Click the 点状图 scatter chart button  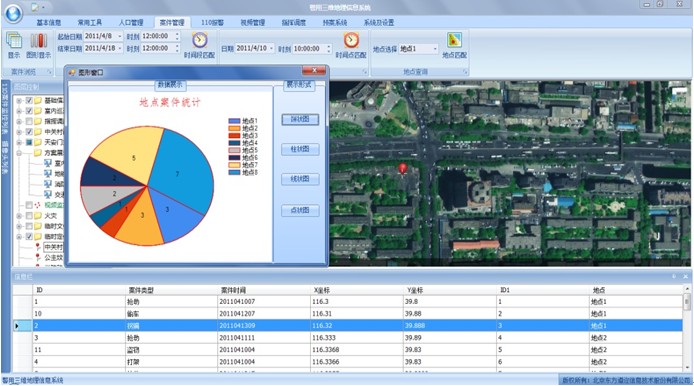click(x=300, y=210)
